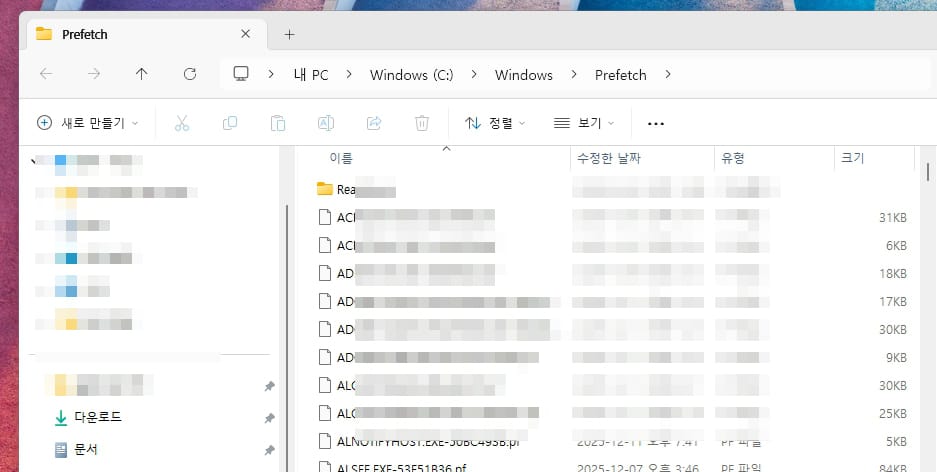Navigate to Windows folder breadcrumb
The height and width of the screenshot is (472, 937).
coord(523,75)
